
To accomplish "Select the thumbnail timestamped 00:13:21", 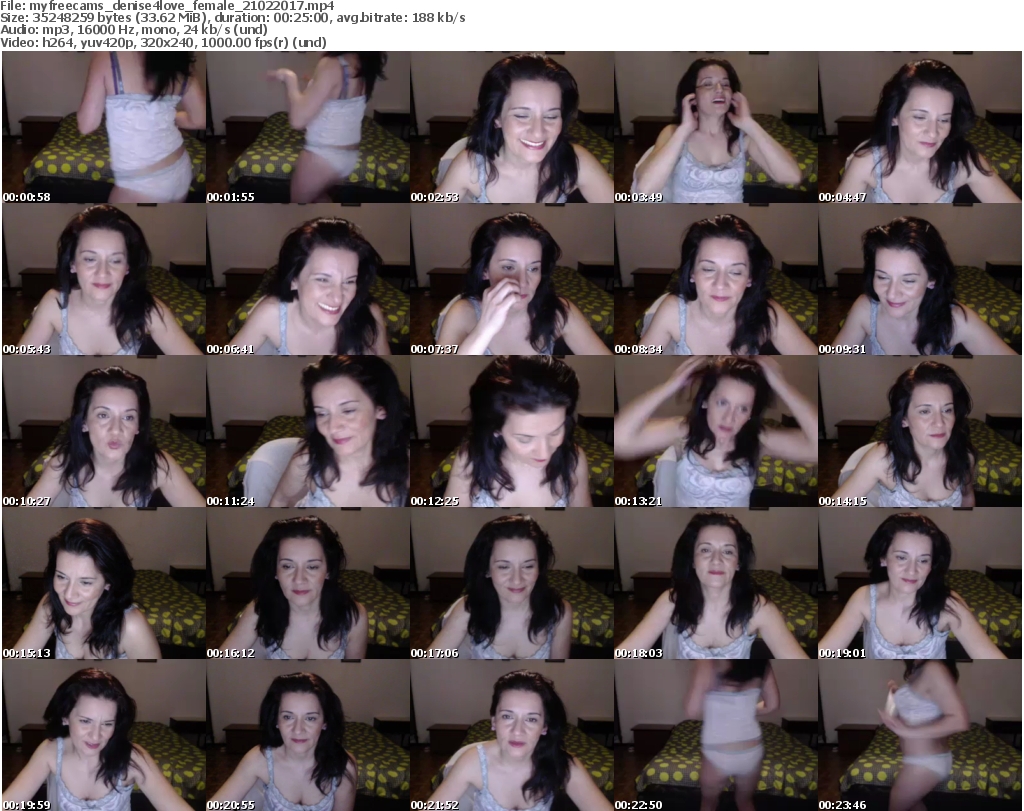I will (716, 431).
